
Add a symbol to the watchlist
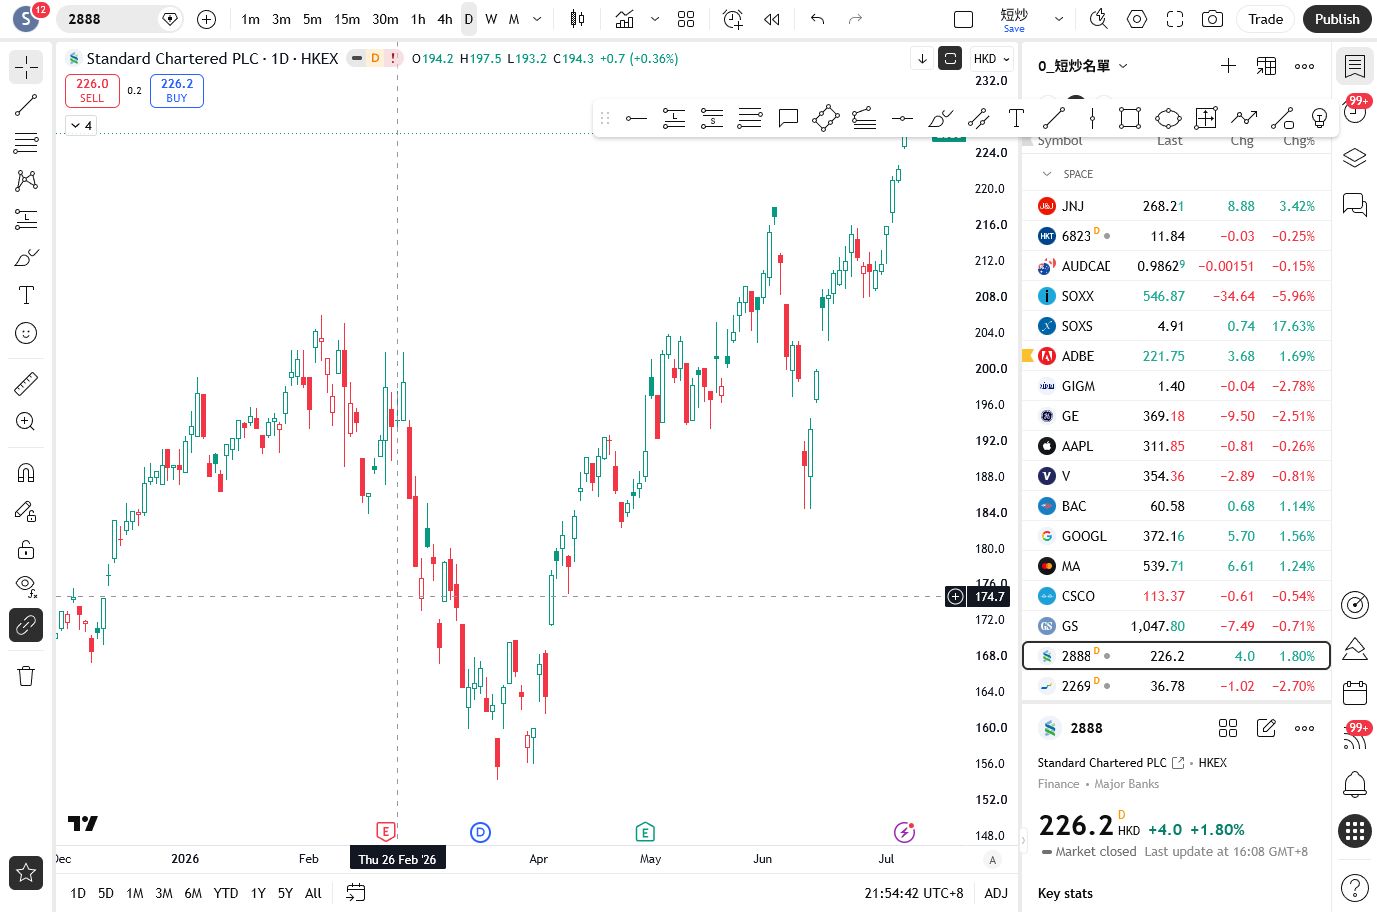[x=1228, y=66]
